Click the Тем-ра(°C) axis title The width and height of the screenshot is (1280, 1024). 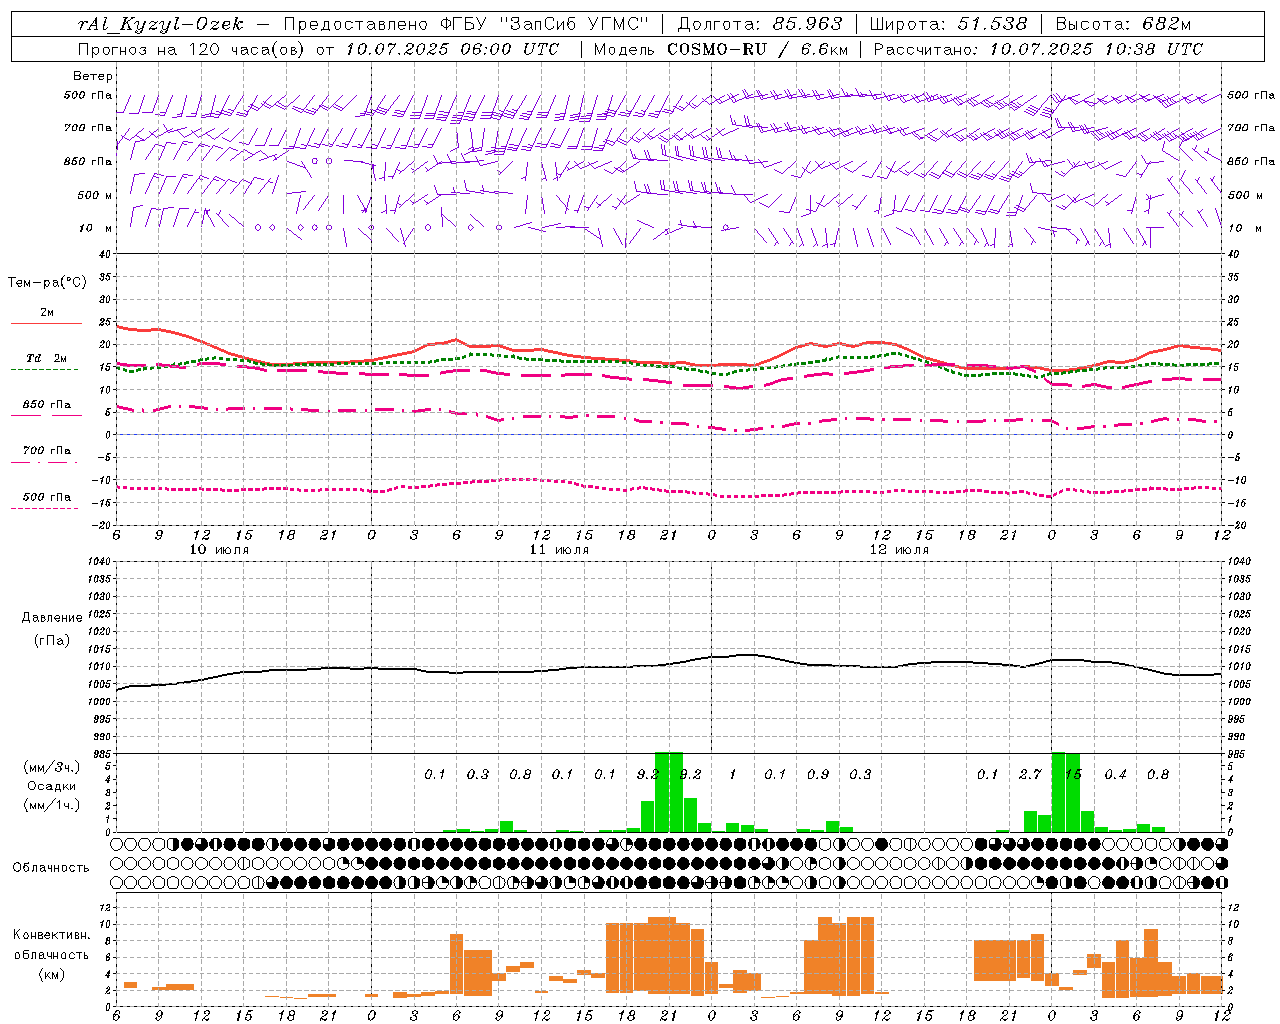point(47,283)
